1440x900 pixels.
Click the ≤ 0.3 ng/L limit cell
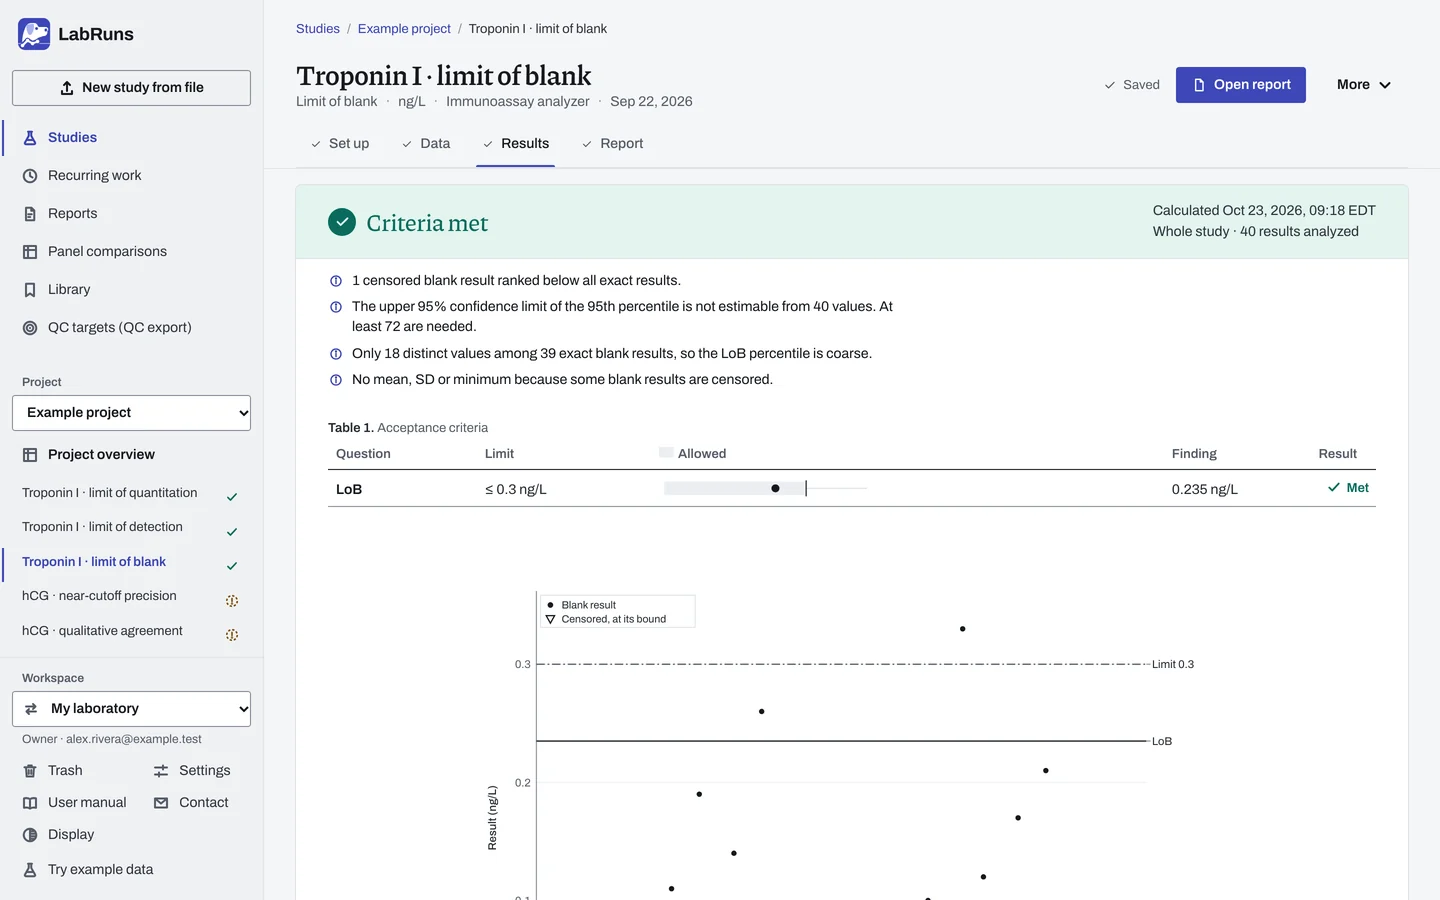[x=516, y=490]
